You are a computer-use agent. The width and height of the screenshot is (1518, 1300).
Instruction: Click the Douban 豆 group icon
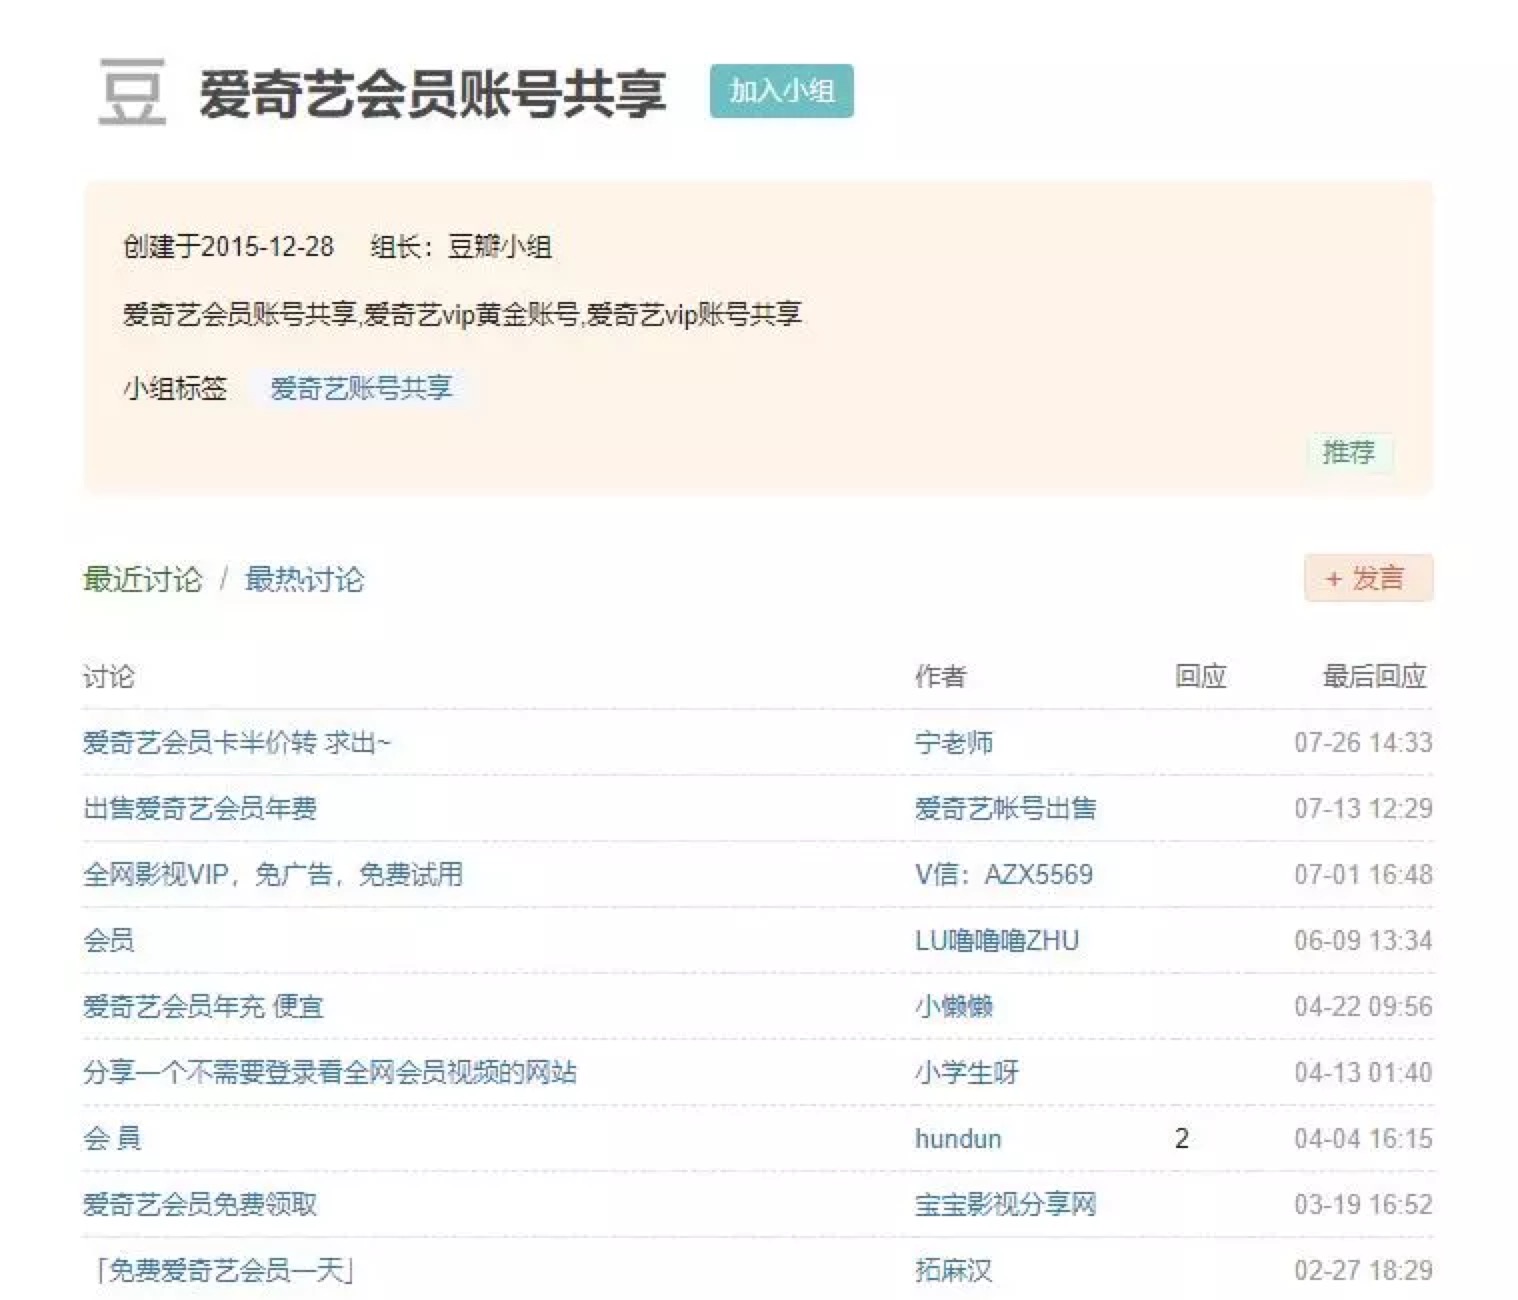[131, 92]
